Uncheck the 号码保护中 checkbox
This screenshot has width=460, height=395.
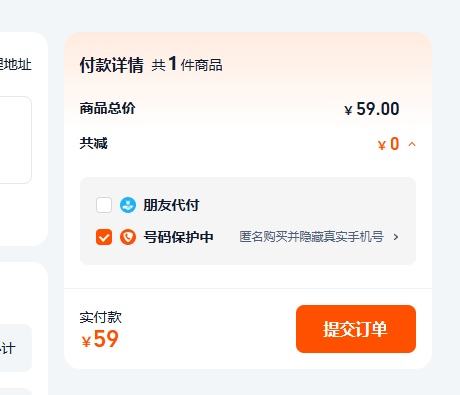(x=104, y=237)
